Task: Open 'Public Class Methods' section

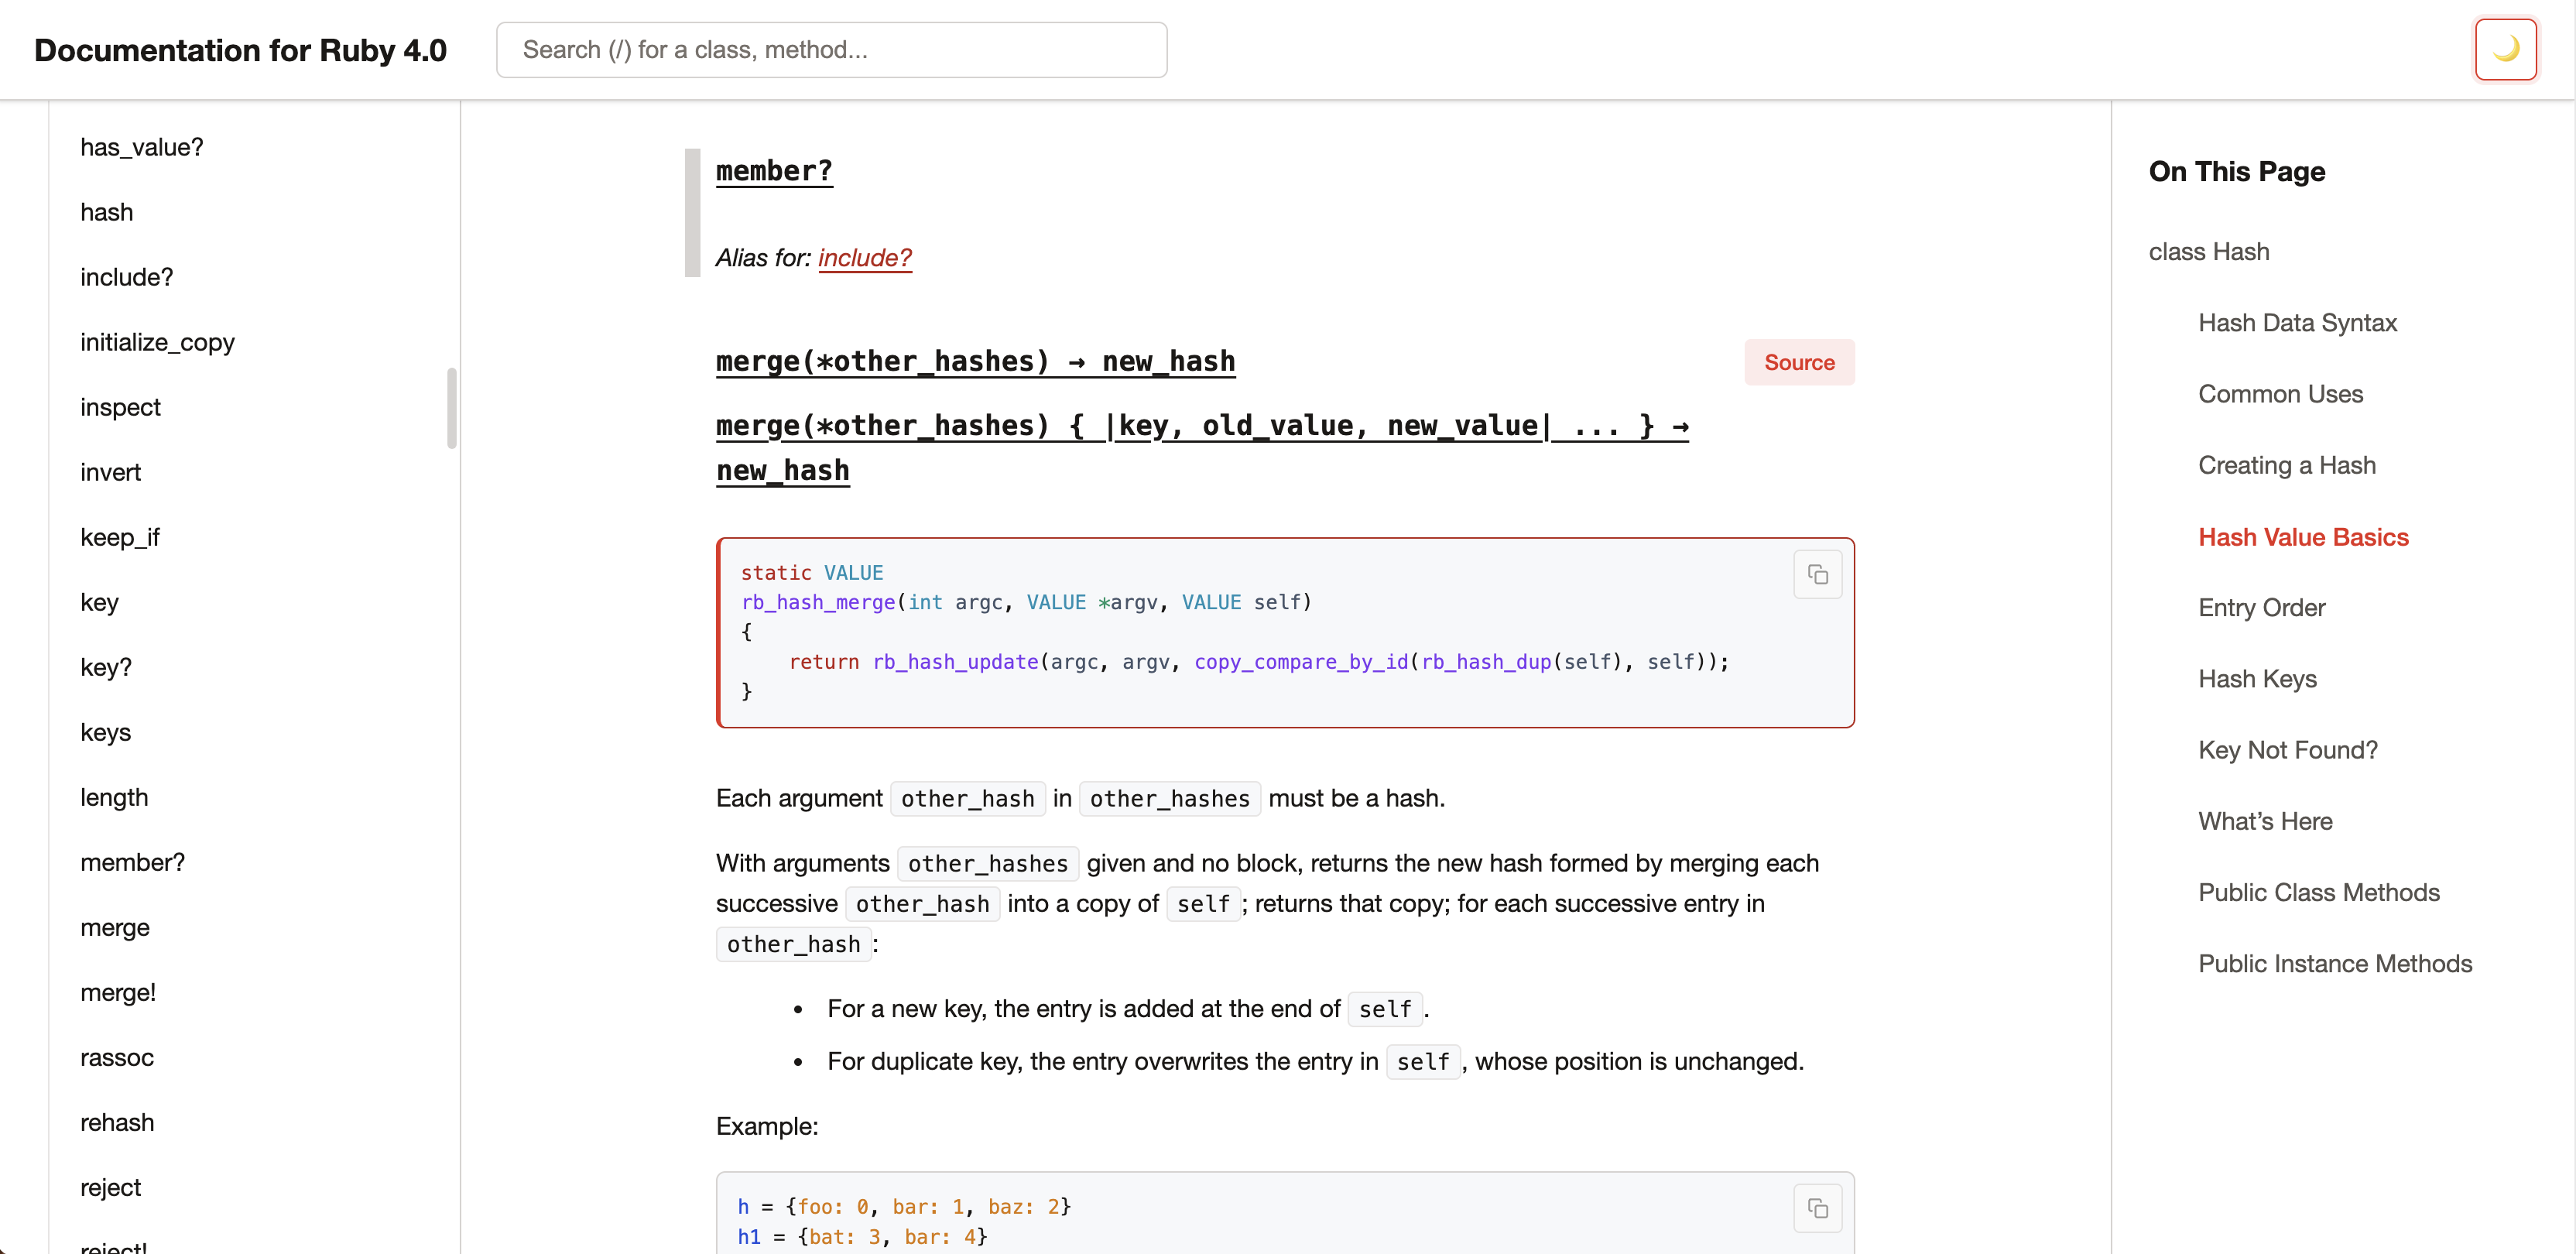Action: coord(2319,892)
